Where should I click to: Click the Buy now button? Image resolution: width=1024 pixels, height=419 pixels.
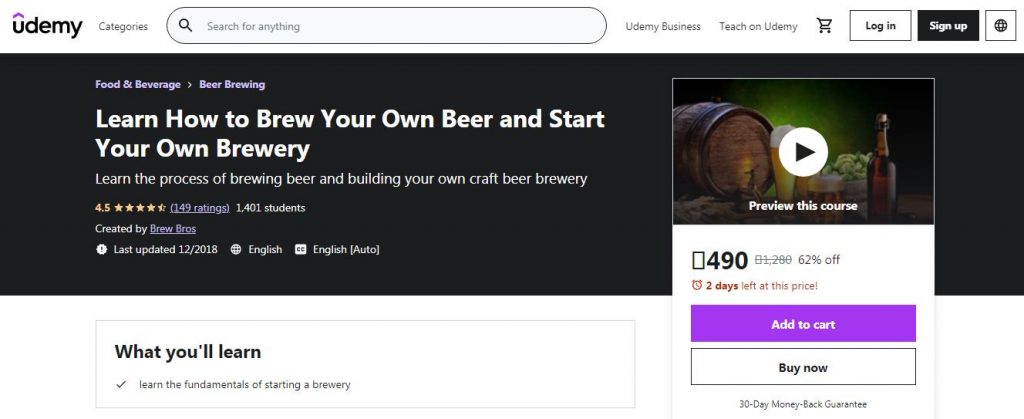coord(803,367)
